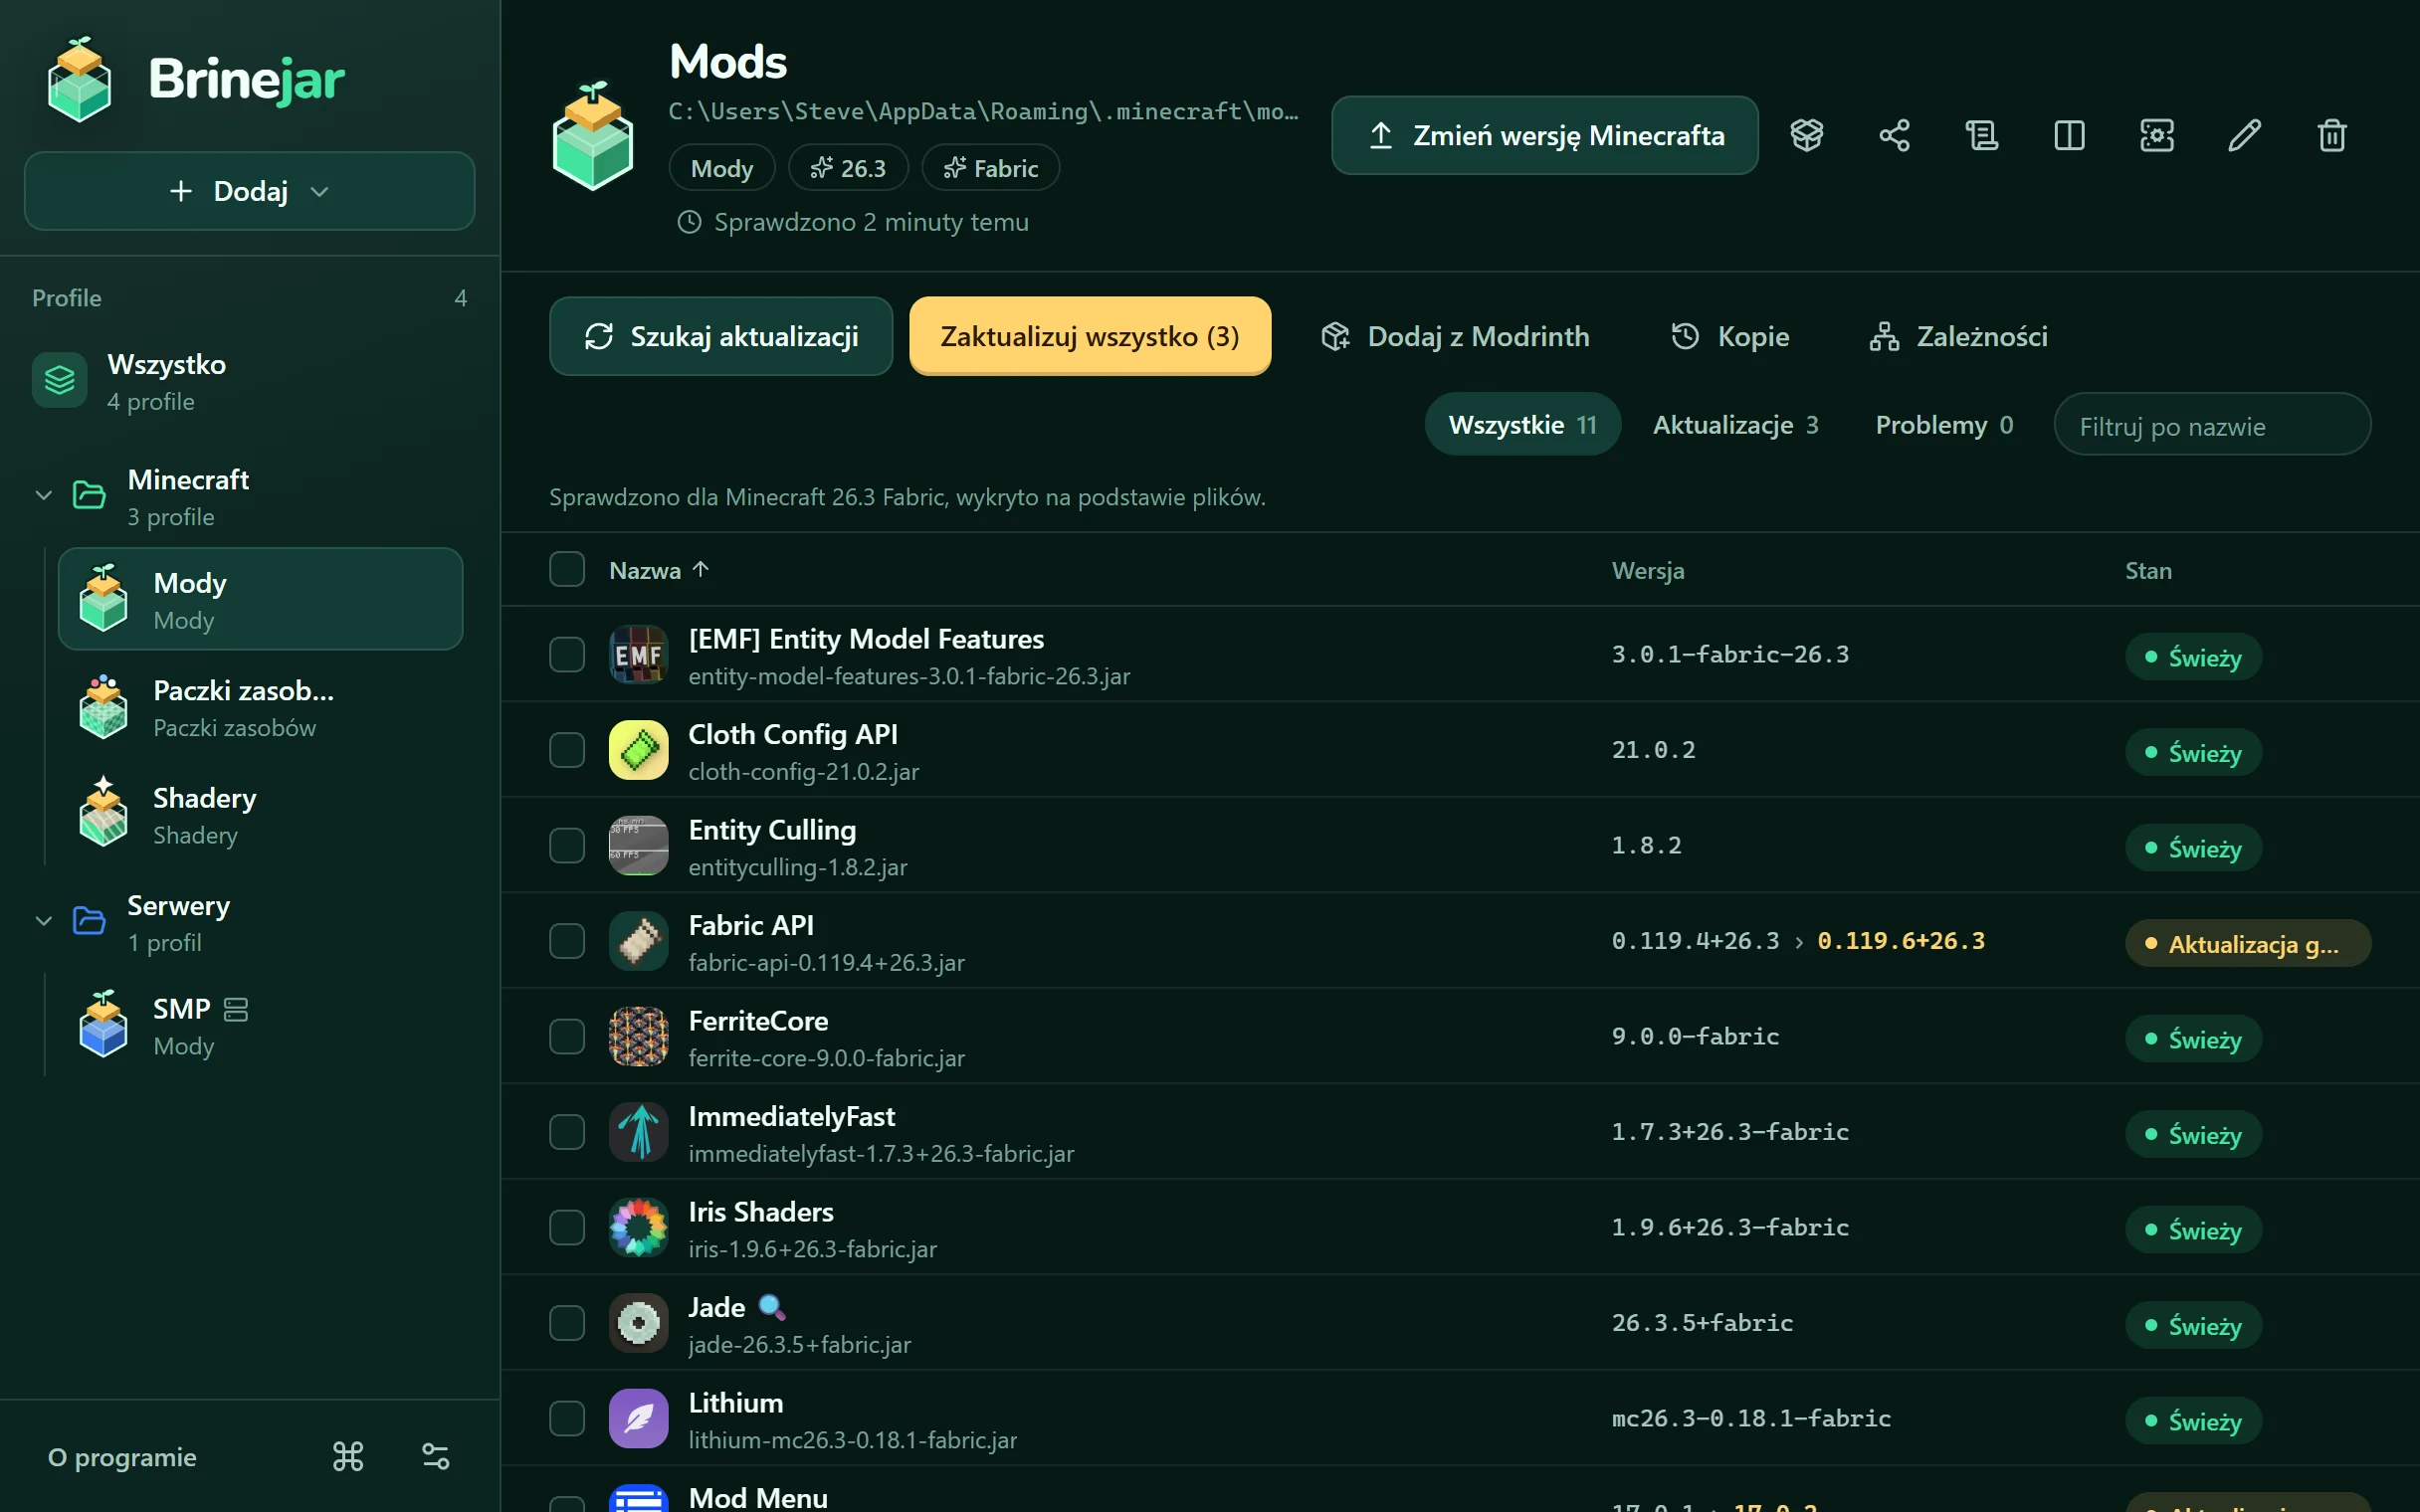This screenshot has width=2420, height=1512.
Task: Open the Dodaj dropdown button
Action: coord(249,191)
